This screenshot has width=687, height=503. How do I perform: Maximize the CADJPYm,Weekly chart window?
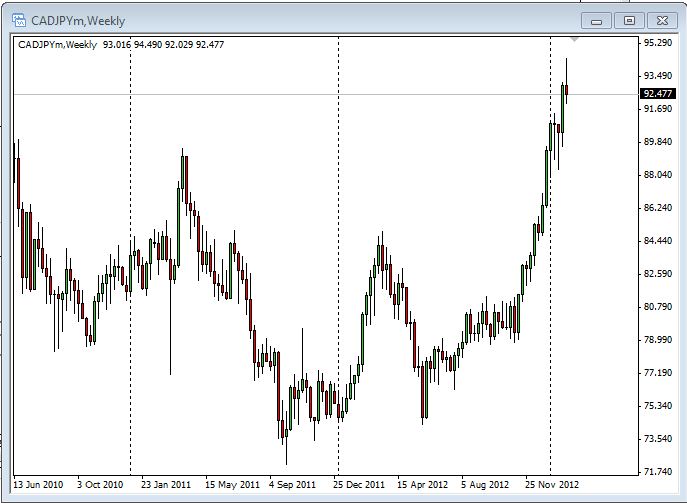pyautogui.click(x=629, y=21)
